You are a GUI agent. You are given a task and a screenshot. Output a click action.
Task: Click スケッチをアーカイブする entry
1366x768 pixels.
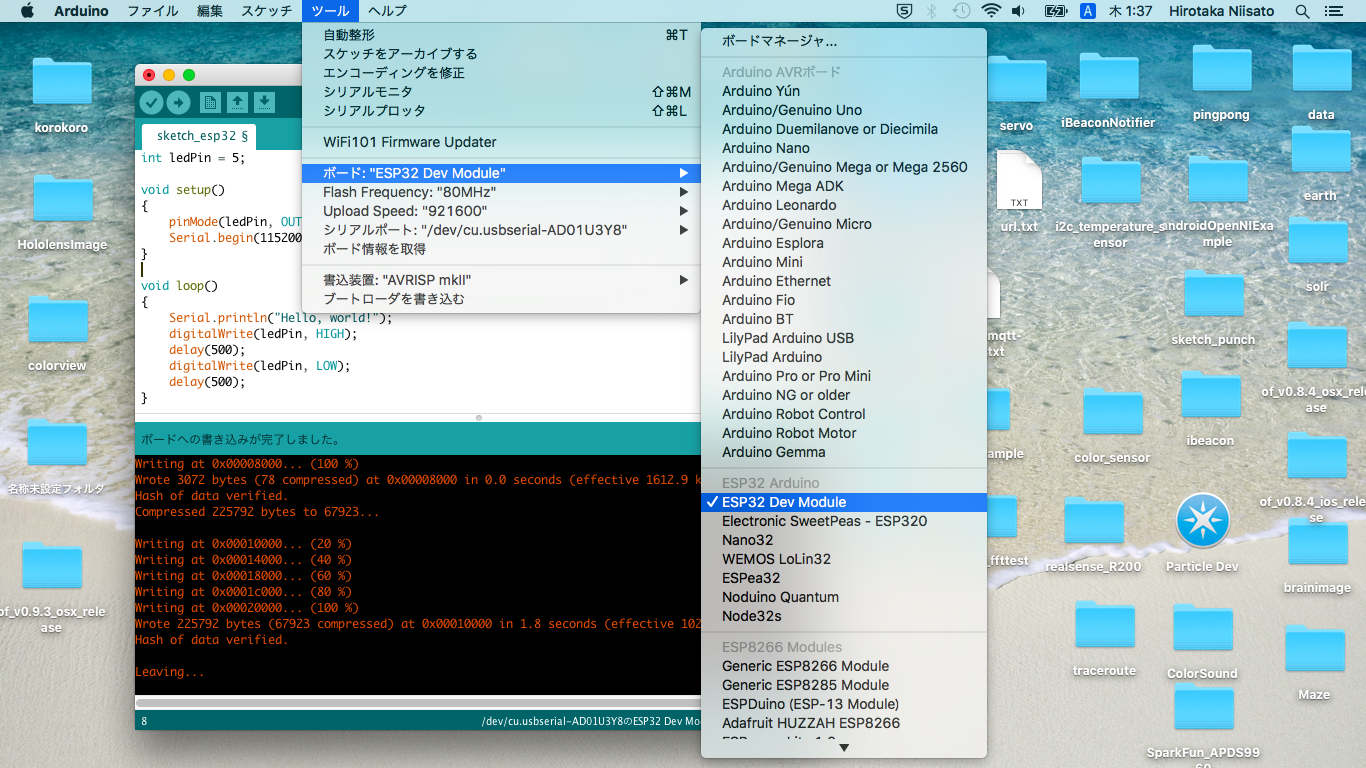[x=501, y=54]
